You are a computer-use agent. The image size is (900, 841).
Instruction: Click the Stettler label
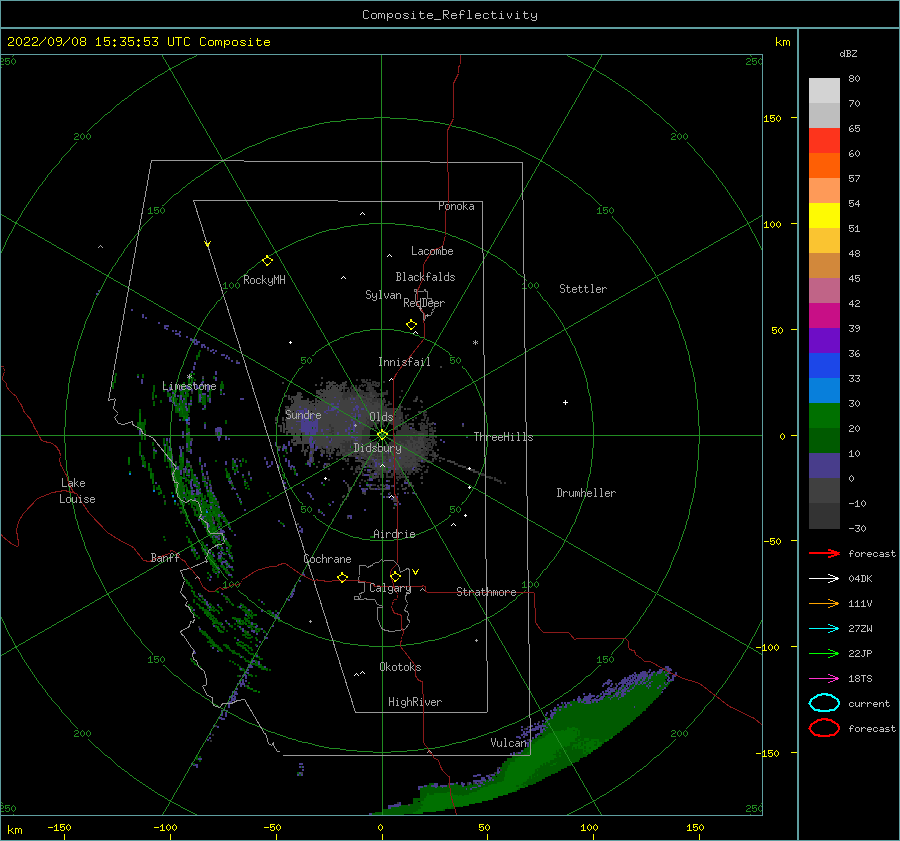pyautogui.click(x=583, y=289)
